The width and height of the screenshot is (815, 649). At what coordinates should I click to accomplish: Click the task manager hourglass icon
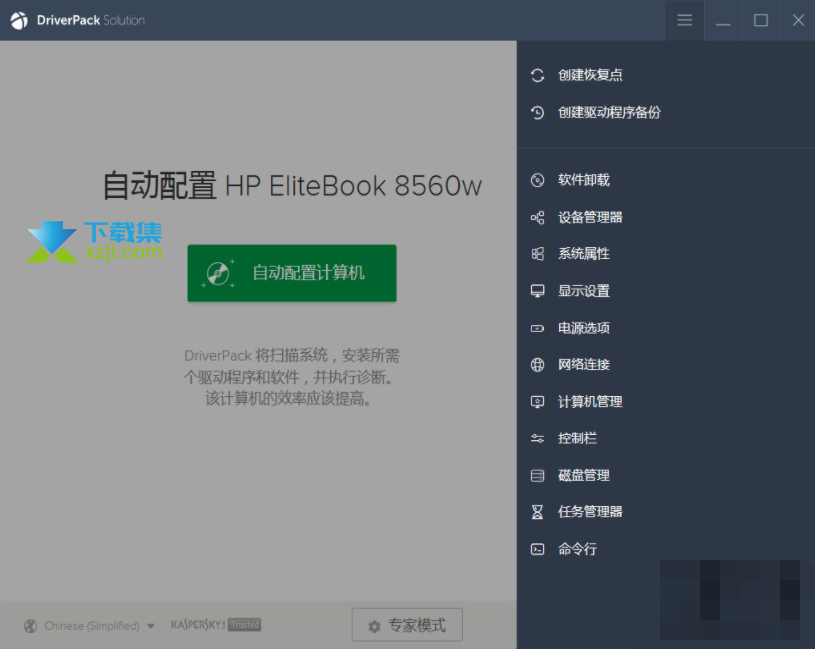click(537, 512)
